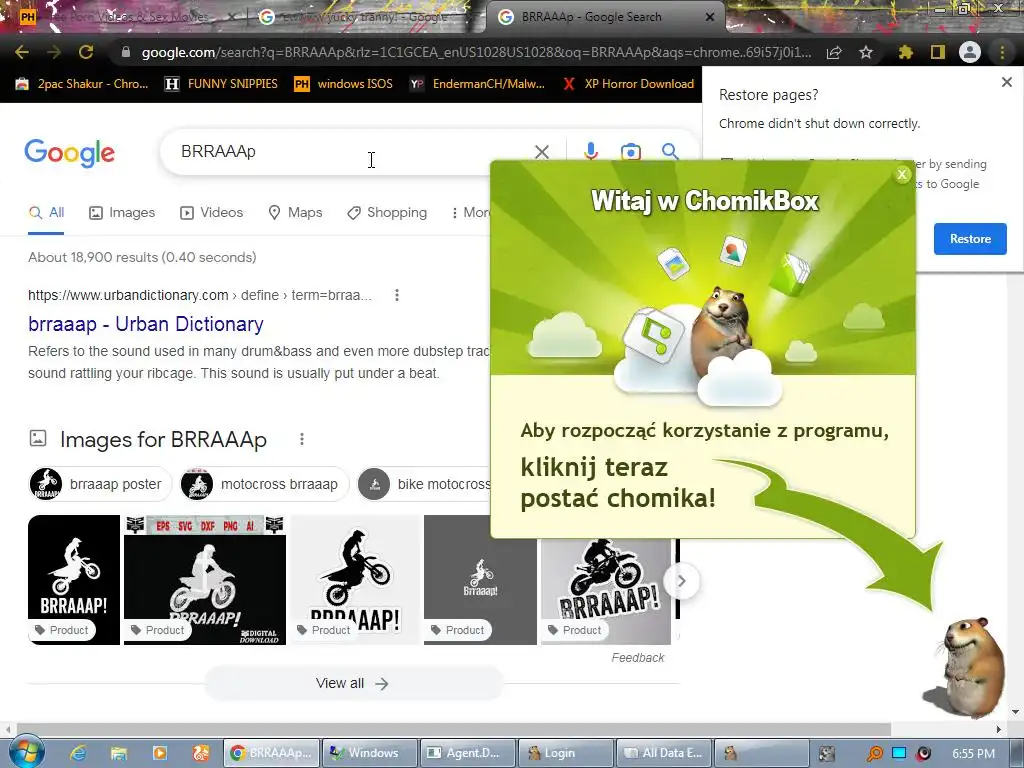This screenshot has height=768, width=1024.
Task: Go back with the browser back arrow
Action: pos(22,52)
